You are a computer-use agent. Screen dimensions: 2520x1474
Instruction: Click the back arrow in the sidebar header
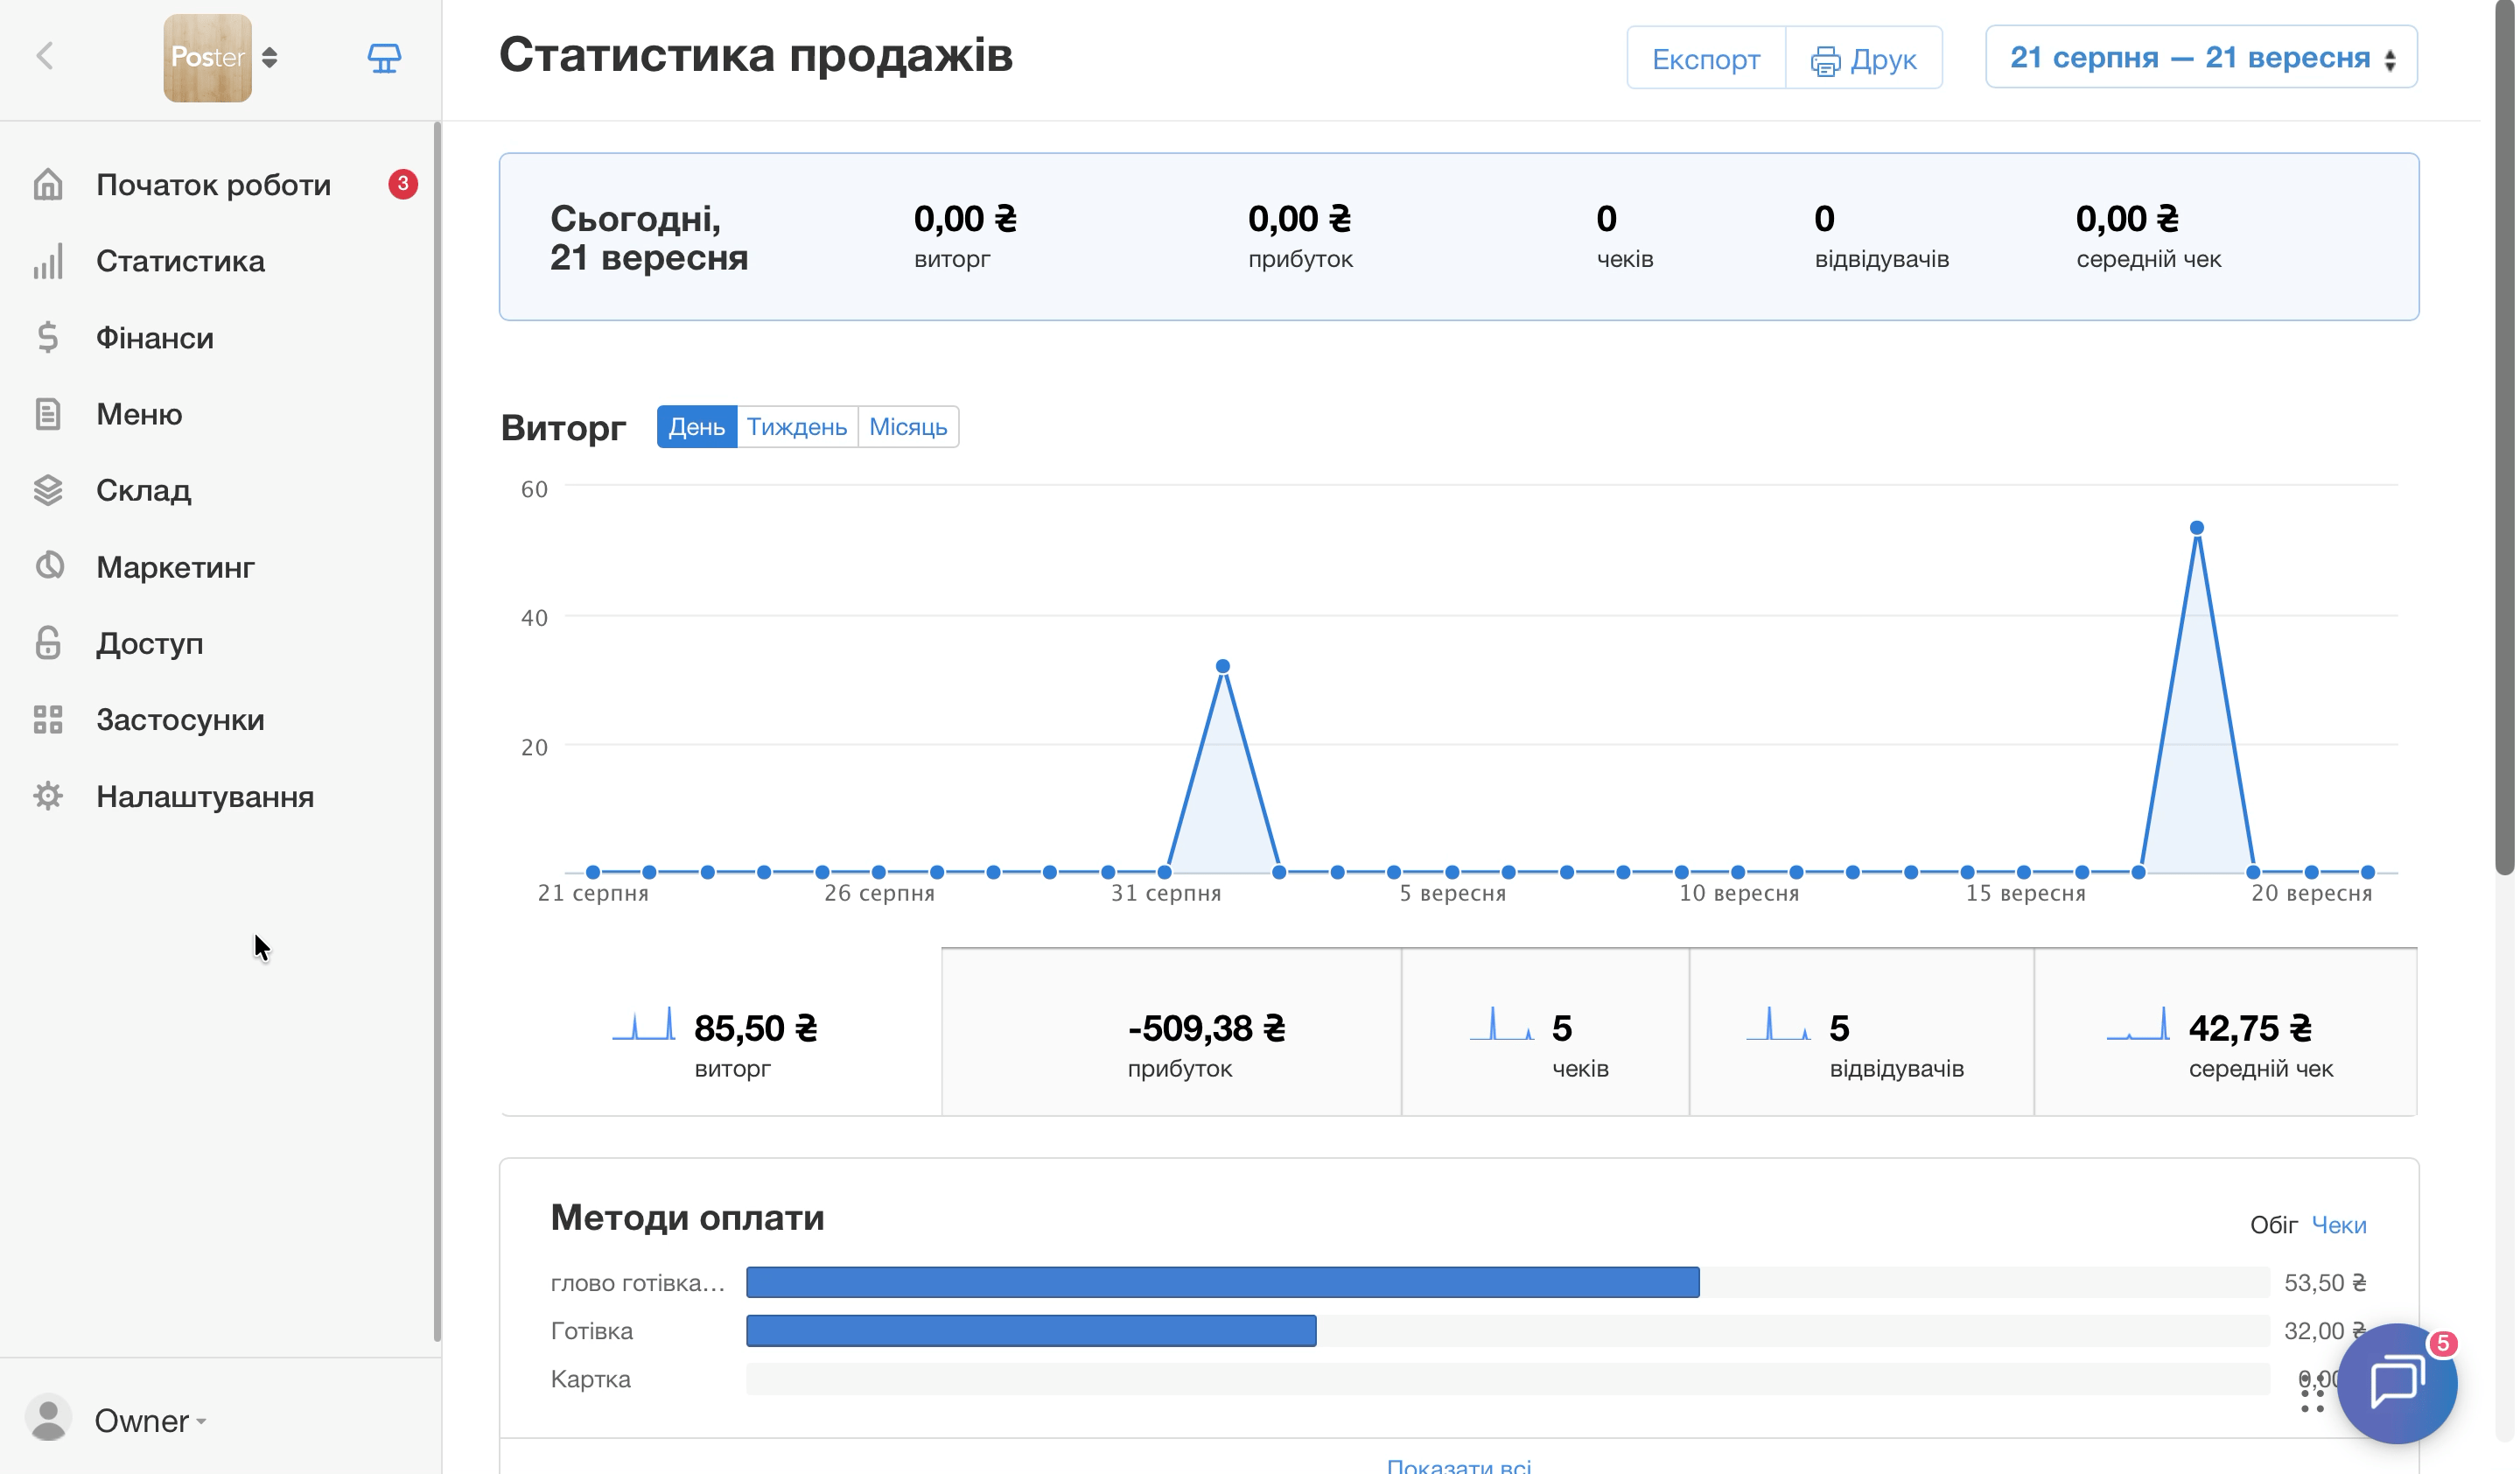point(45,56)
